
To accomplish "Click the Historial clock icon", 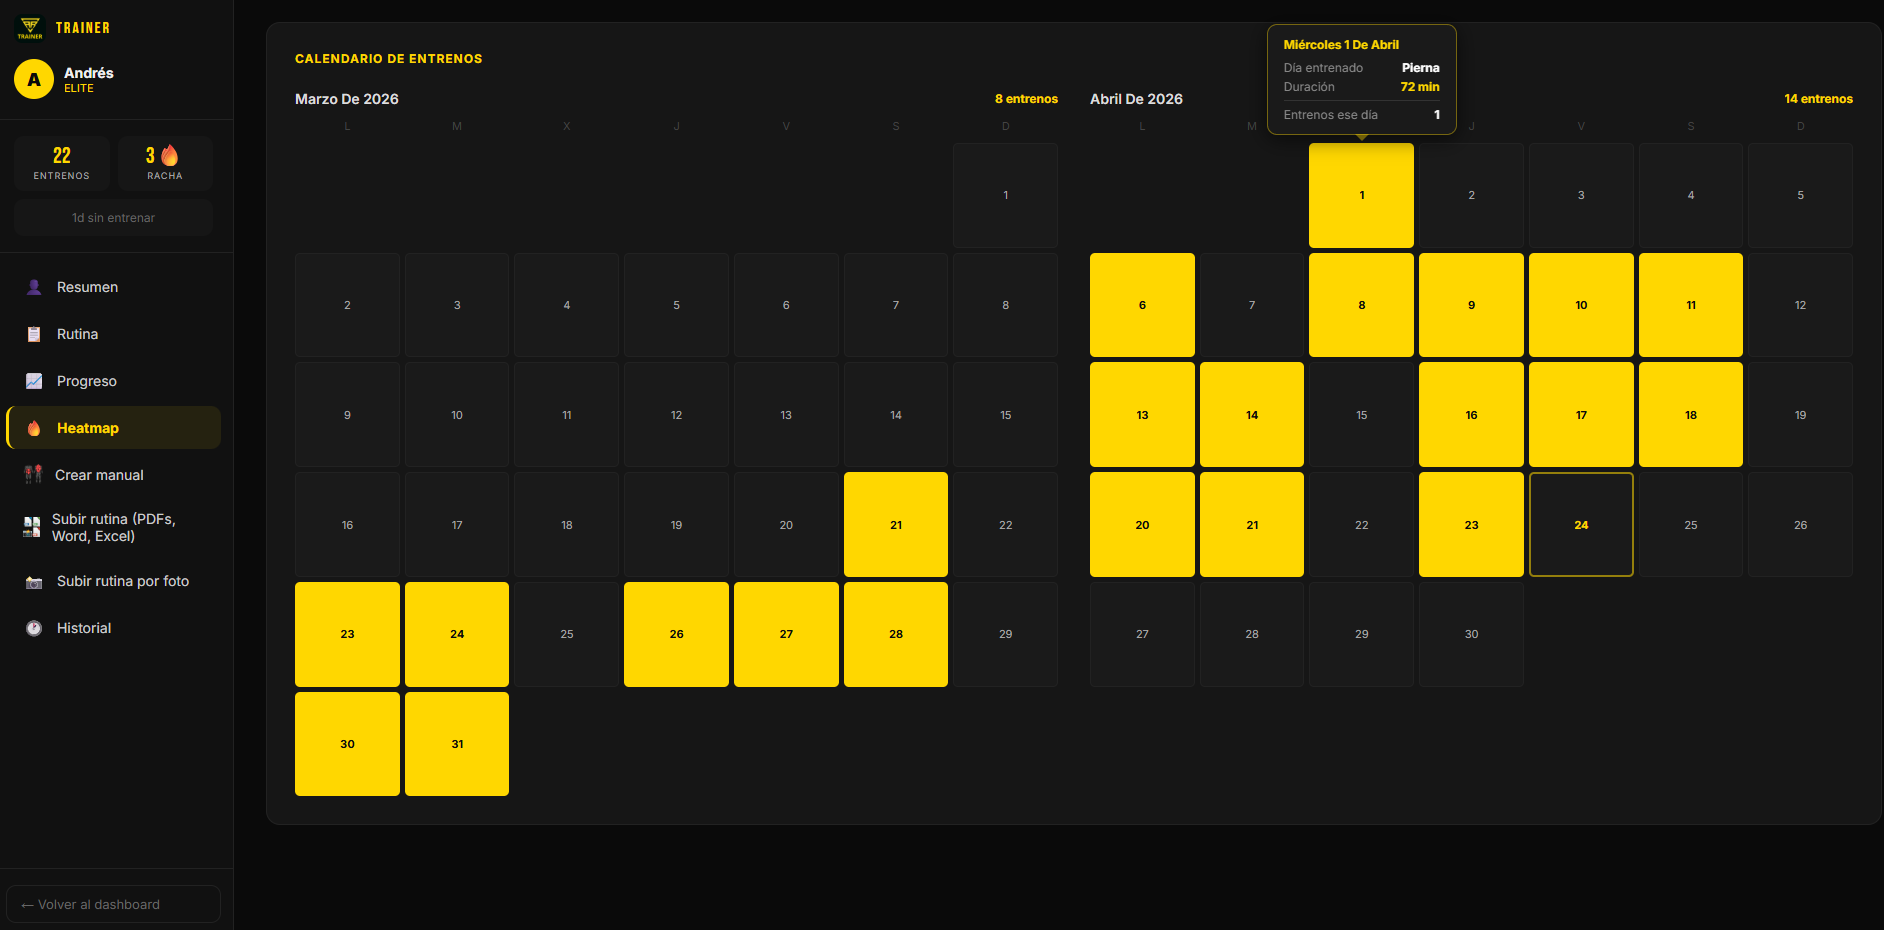I will [x=34, y=628].
